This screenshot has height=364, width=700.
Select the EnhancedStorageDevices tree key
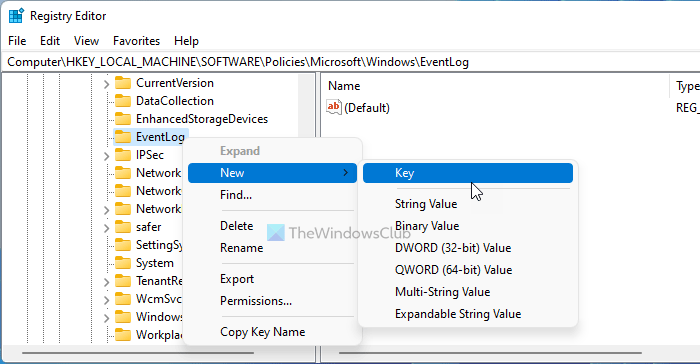point(202,119)
